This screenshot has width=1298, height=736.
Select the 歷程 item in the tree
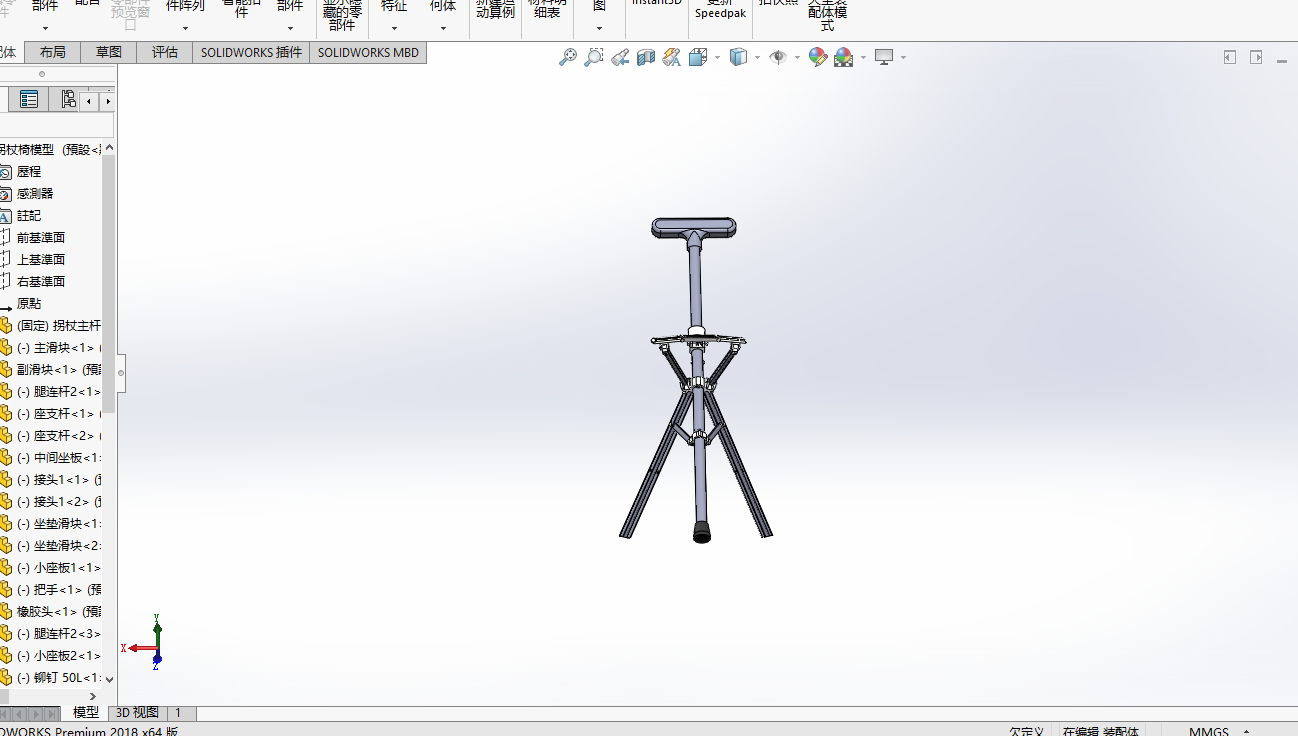(x=29, y=172)
